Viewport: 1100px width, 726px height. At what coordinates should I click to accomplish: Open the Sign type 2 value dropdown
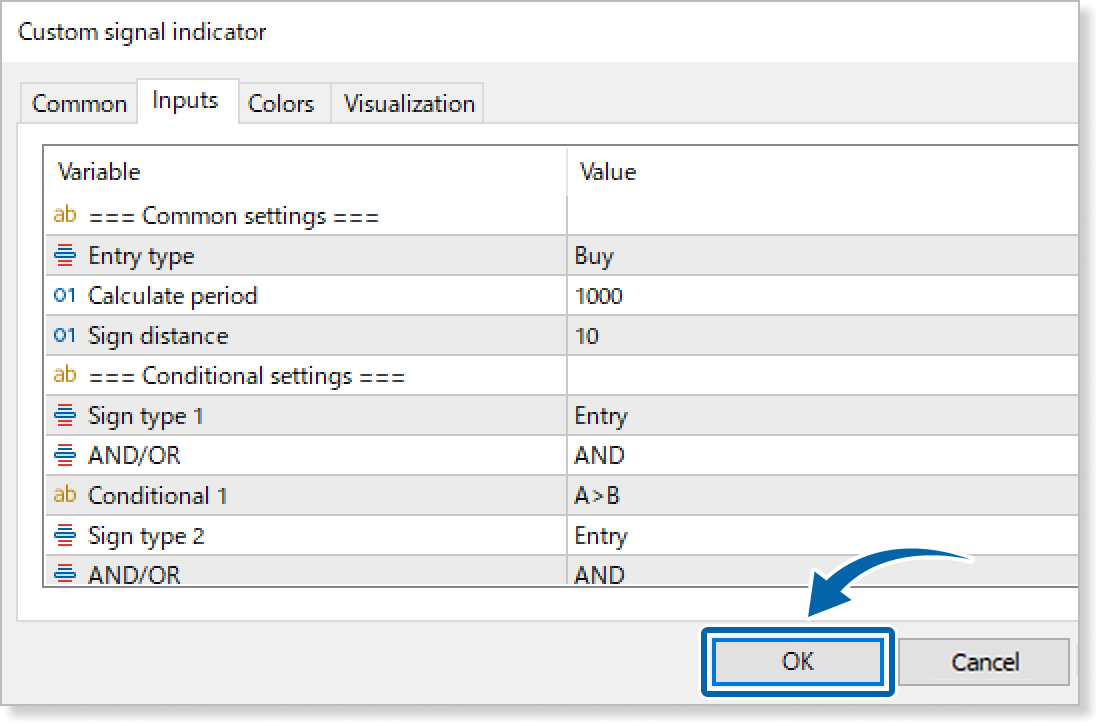(x=700, y=535)
